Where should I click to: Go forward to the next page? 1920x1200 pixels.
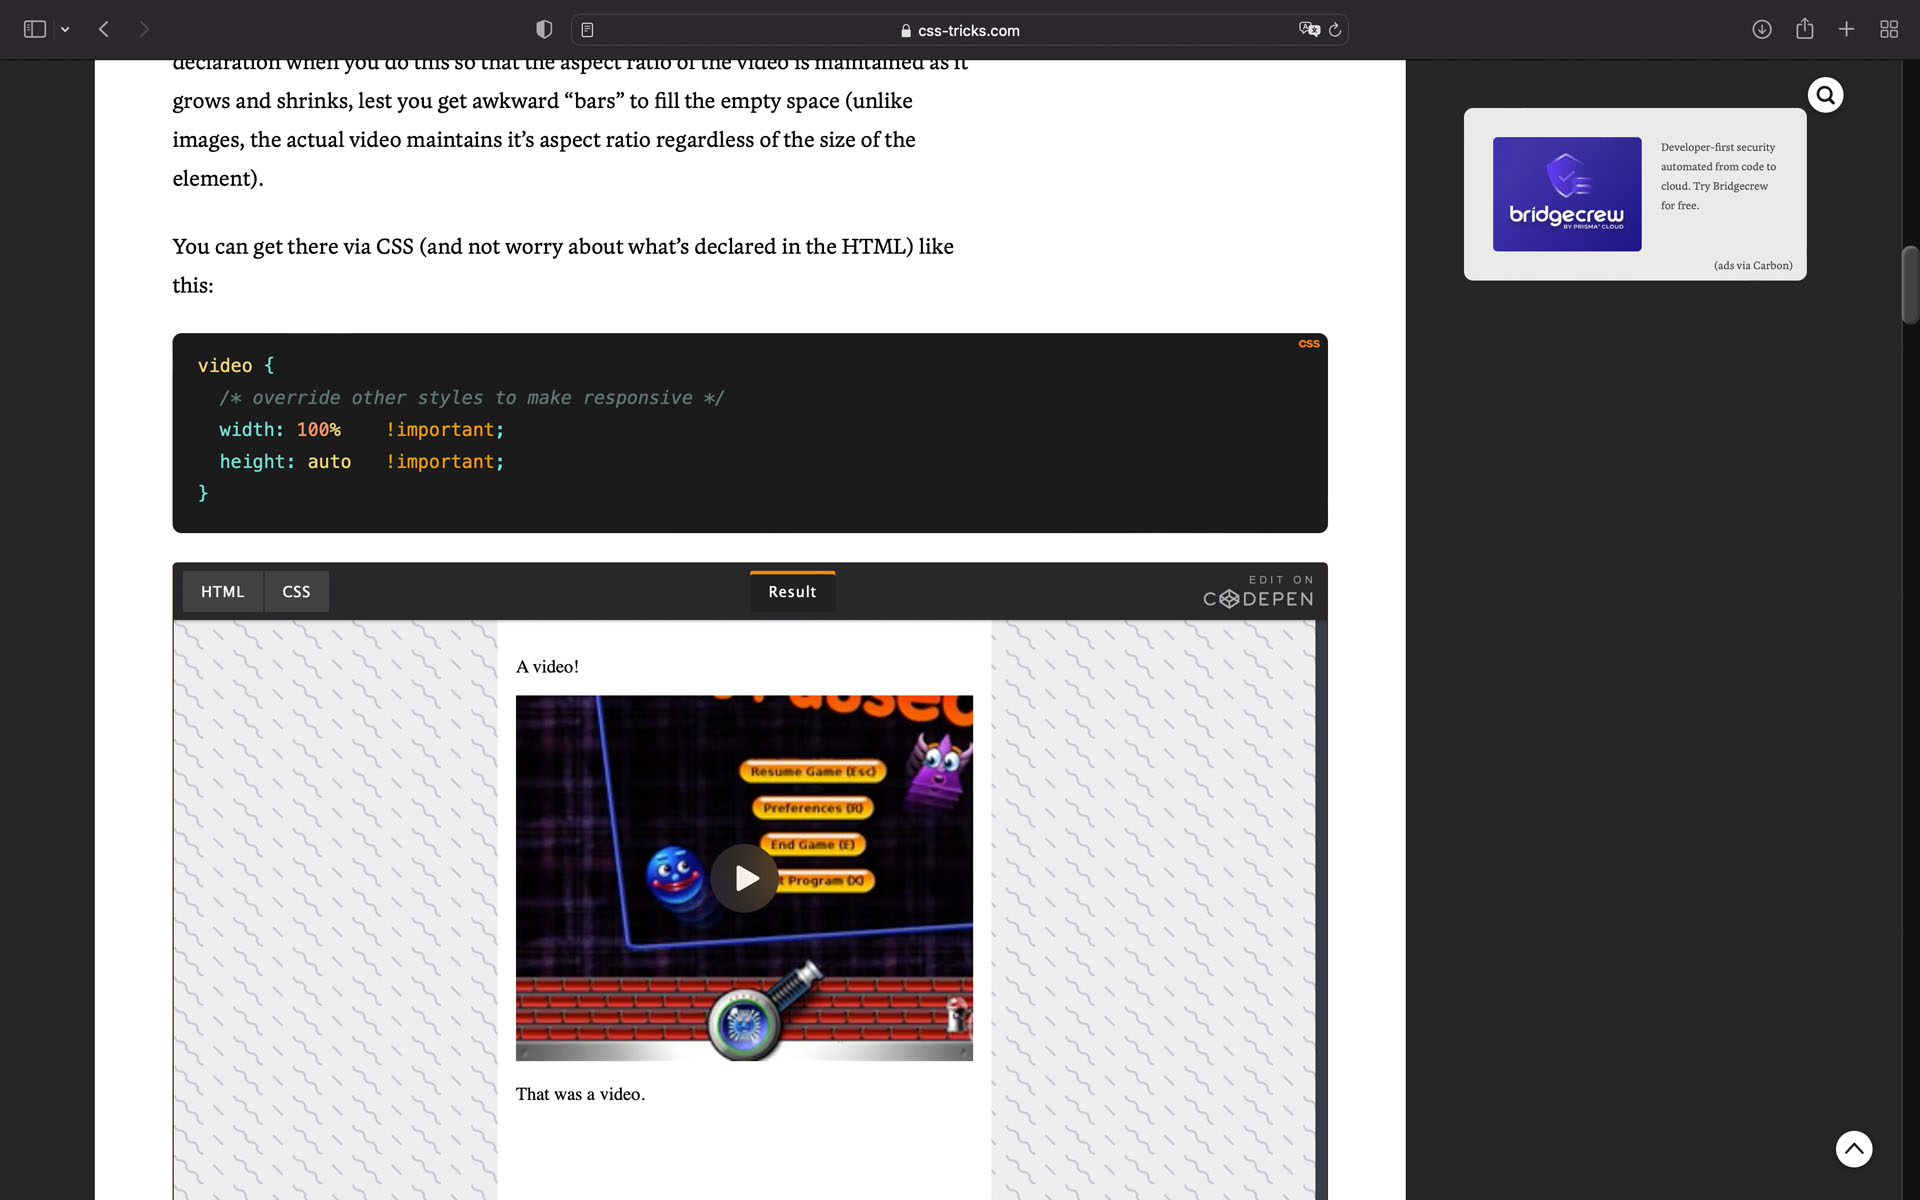[x=144, y=30]
